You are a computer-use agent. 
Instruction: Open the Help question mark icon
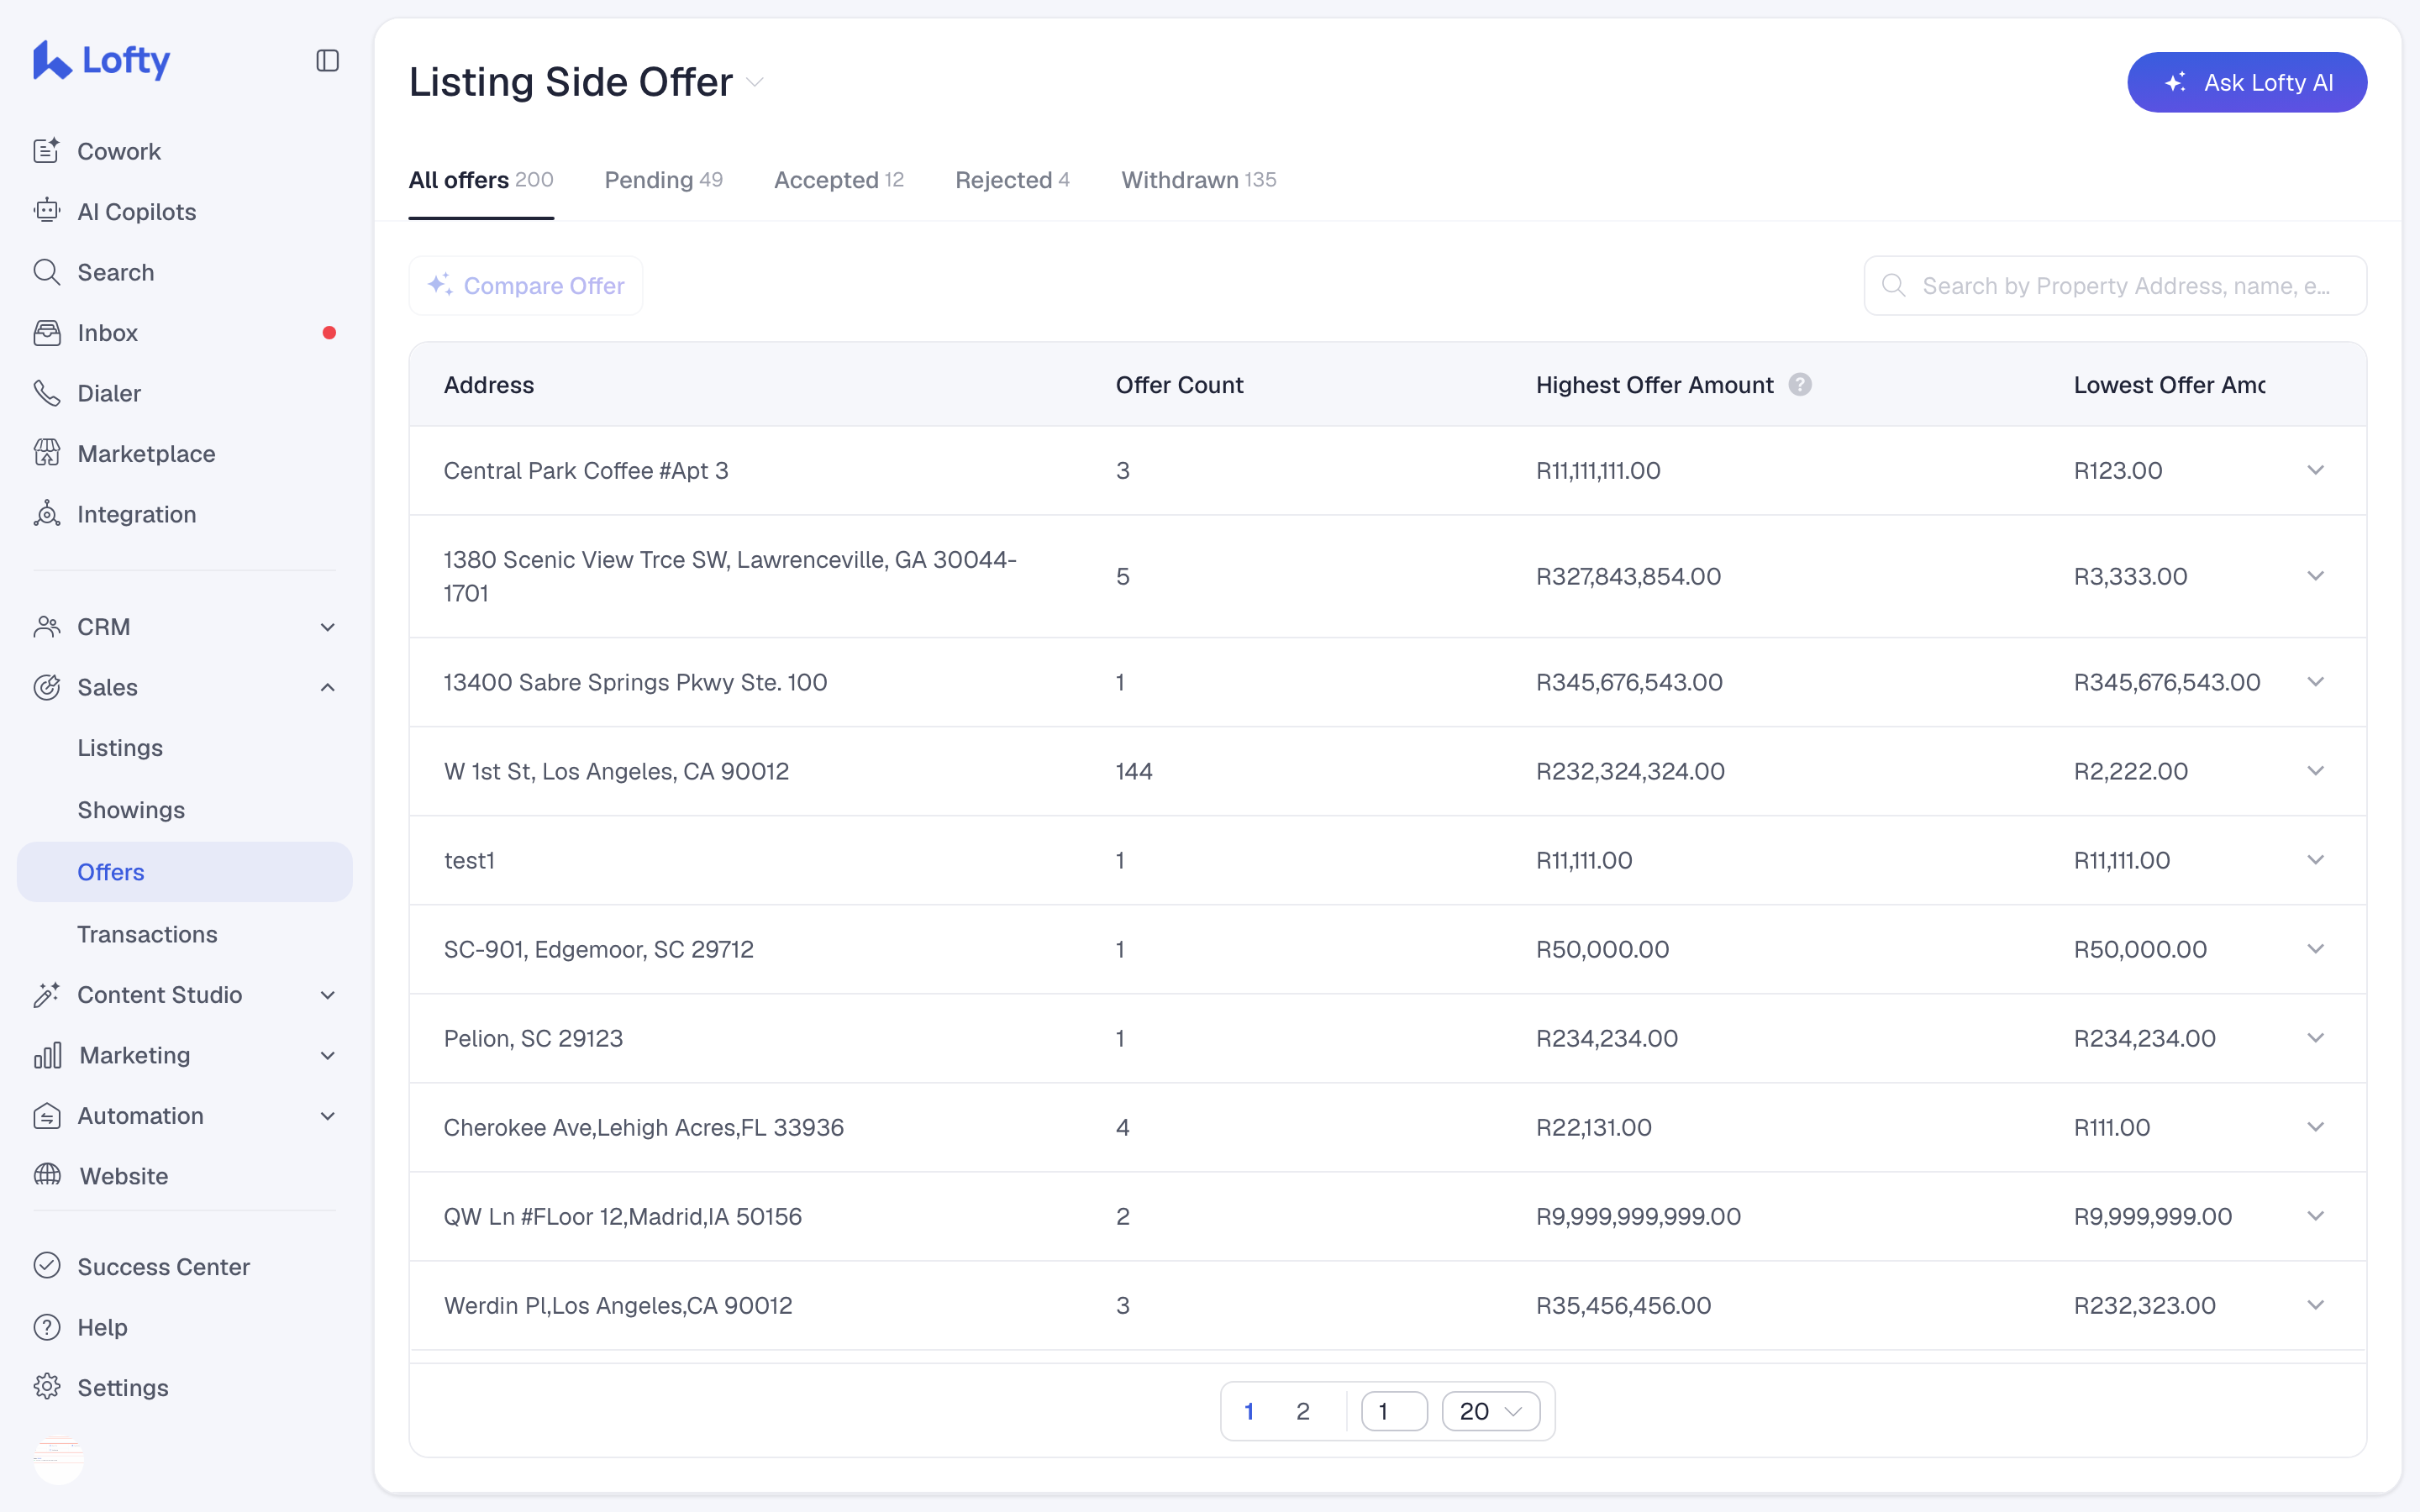click(x=47, y=1327)
